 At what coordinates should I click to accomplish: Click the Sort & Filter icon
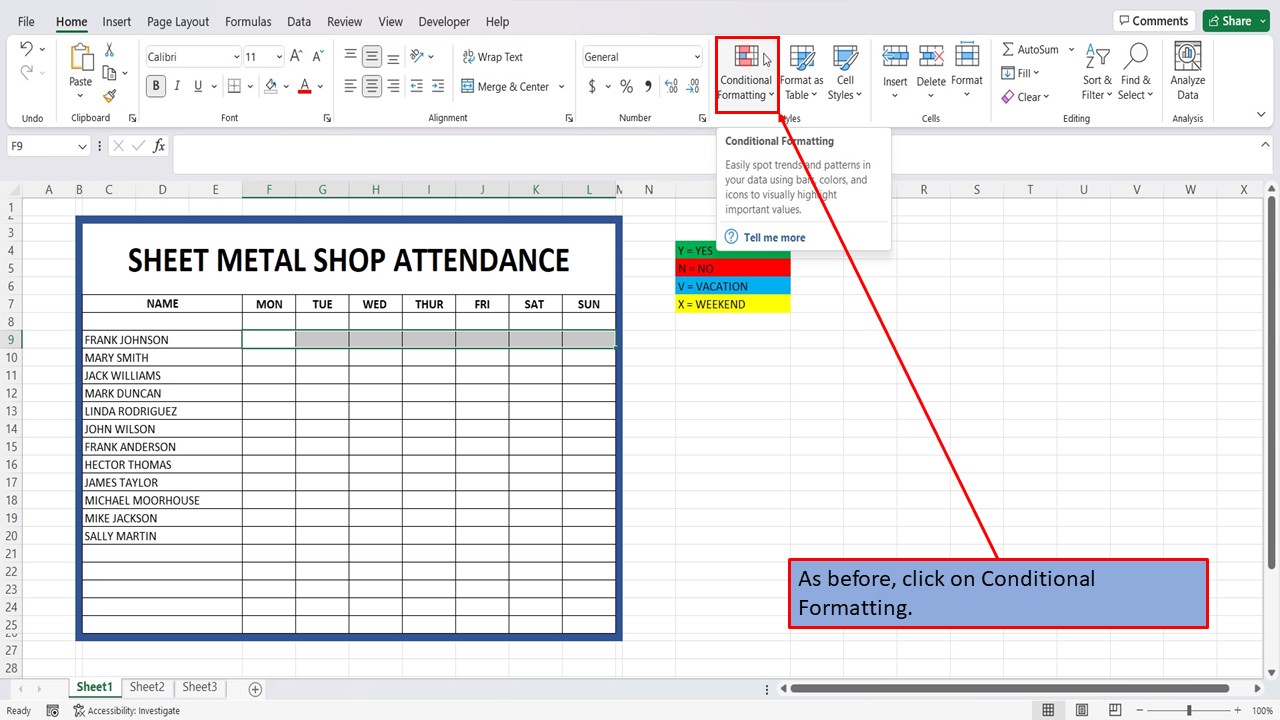tap(1097, 57)
